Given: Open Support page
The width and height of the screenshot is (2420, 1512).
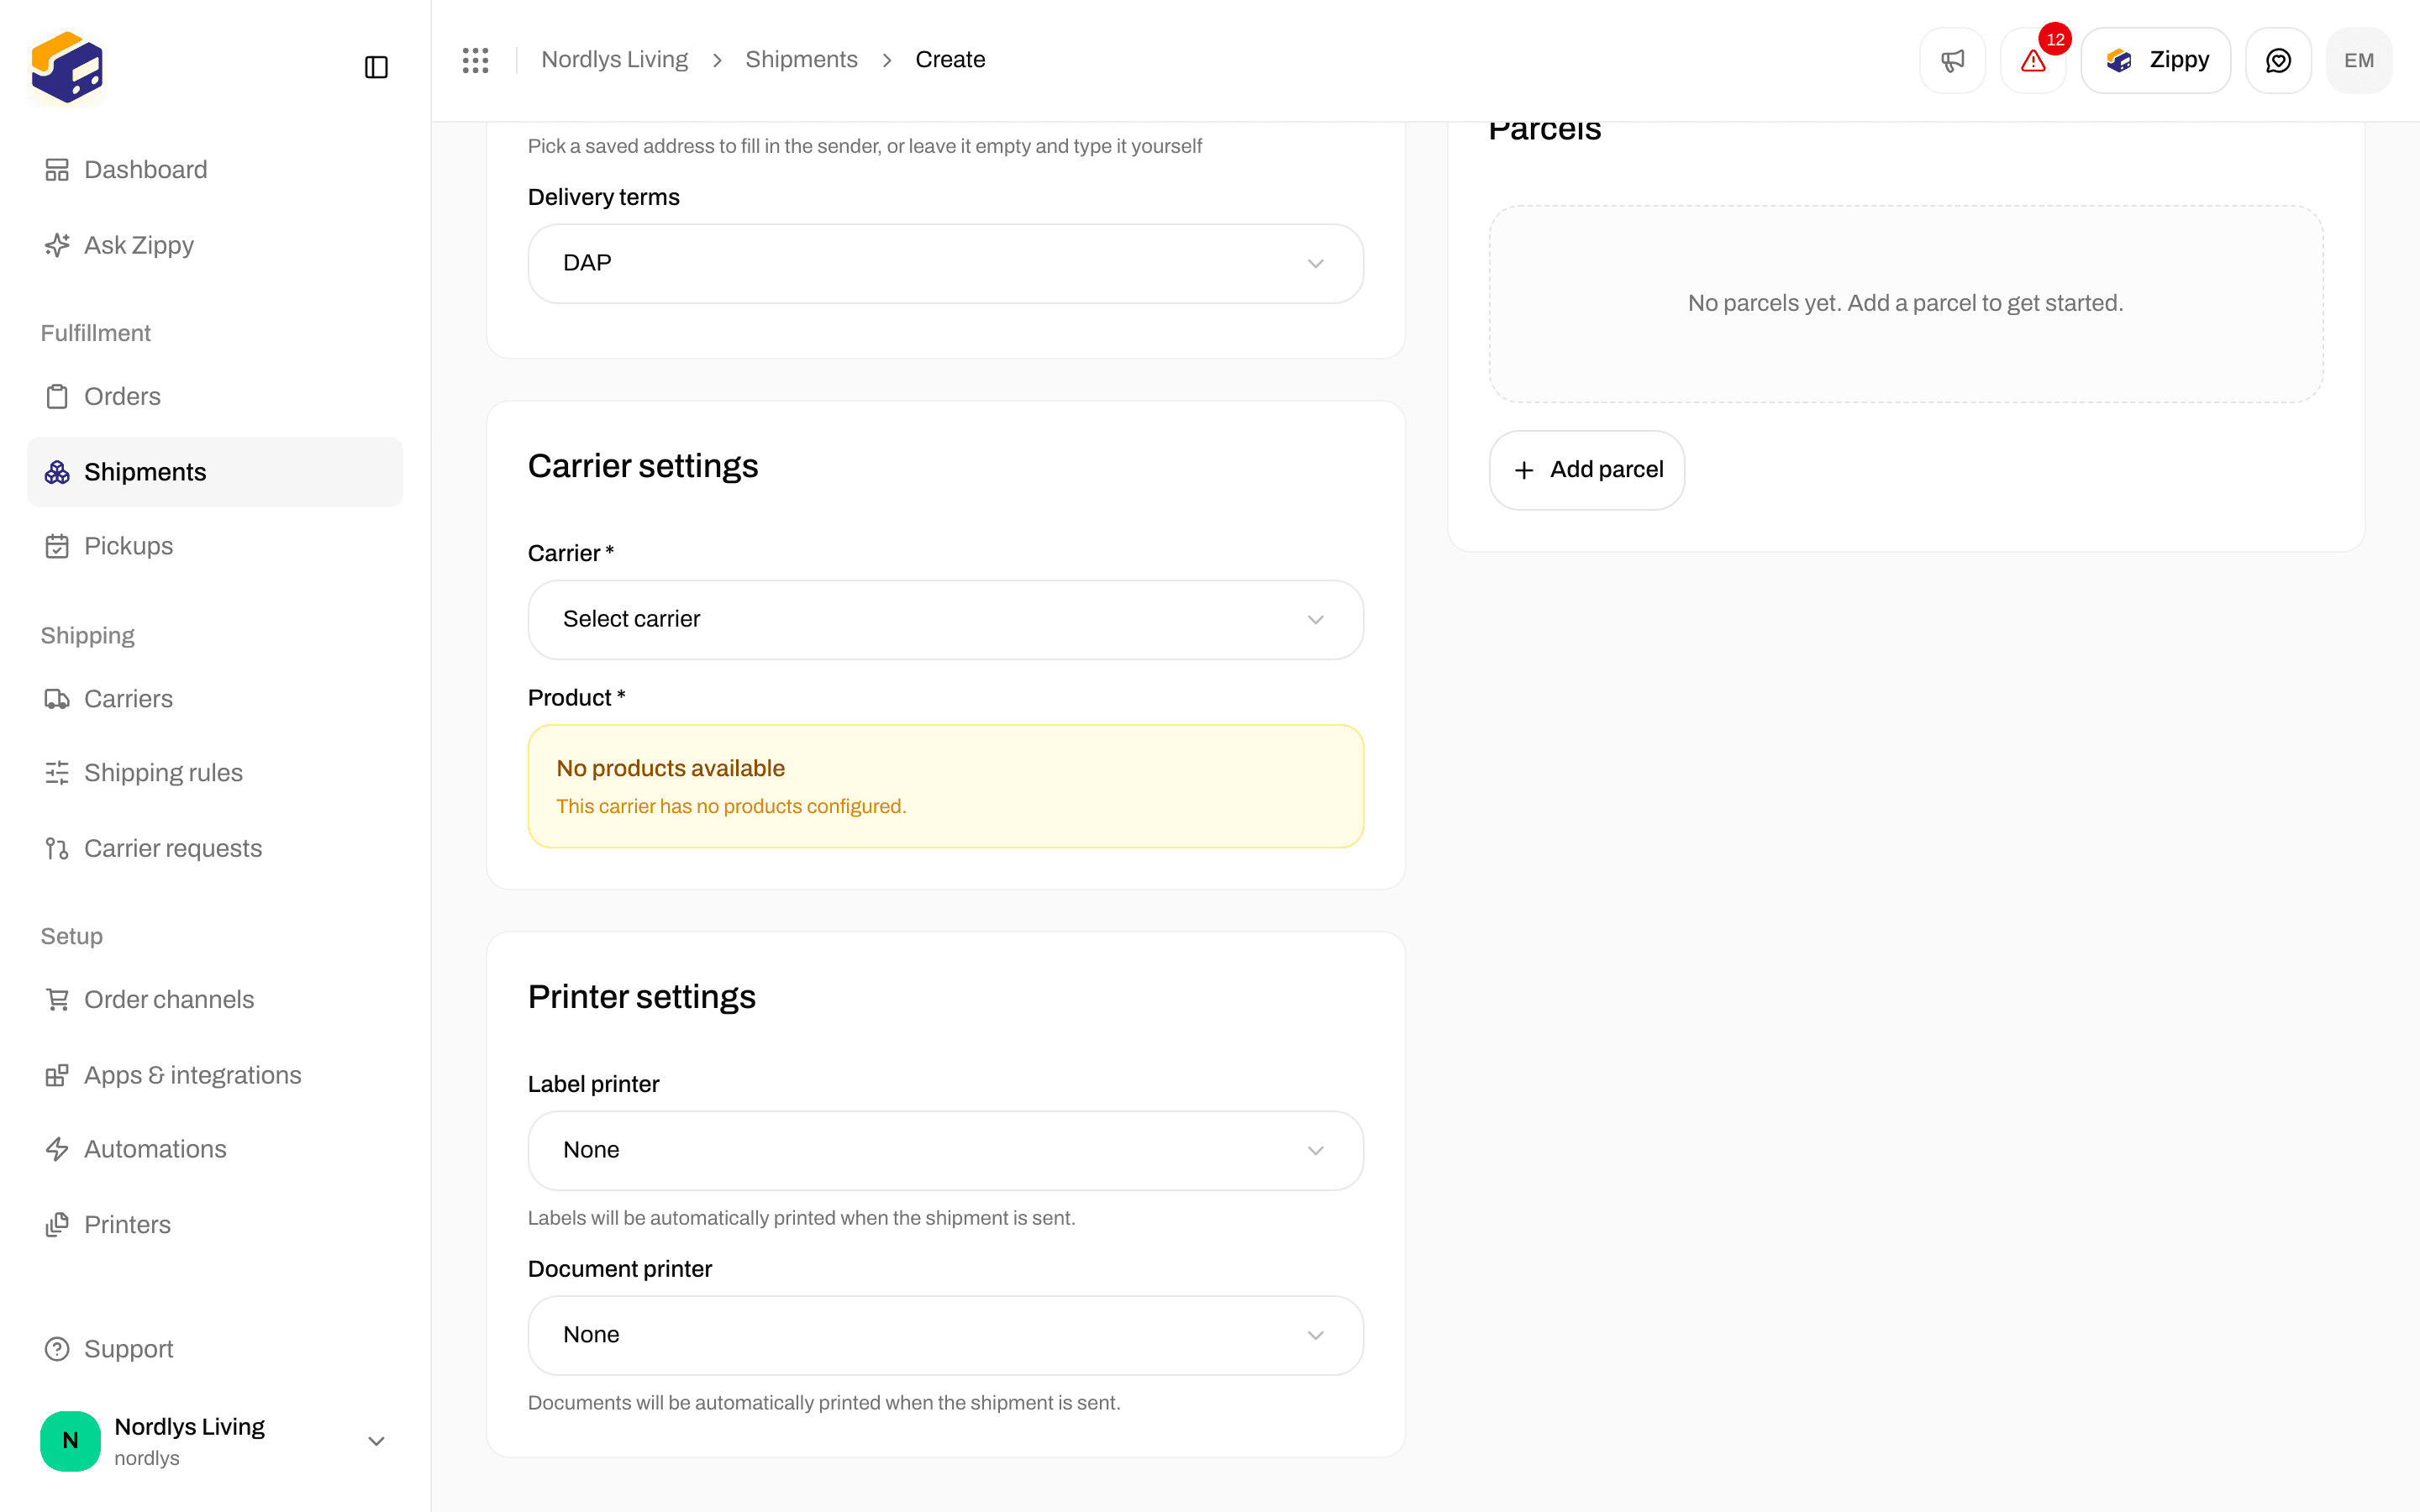Looking at the screenshot, I should [215, 1349].
